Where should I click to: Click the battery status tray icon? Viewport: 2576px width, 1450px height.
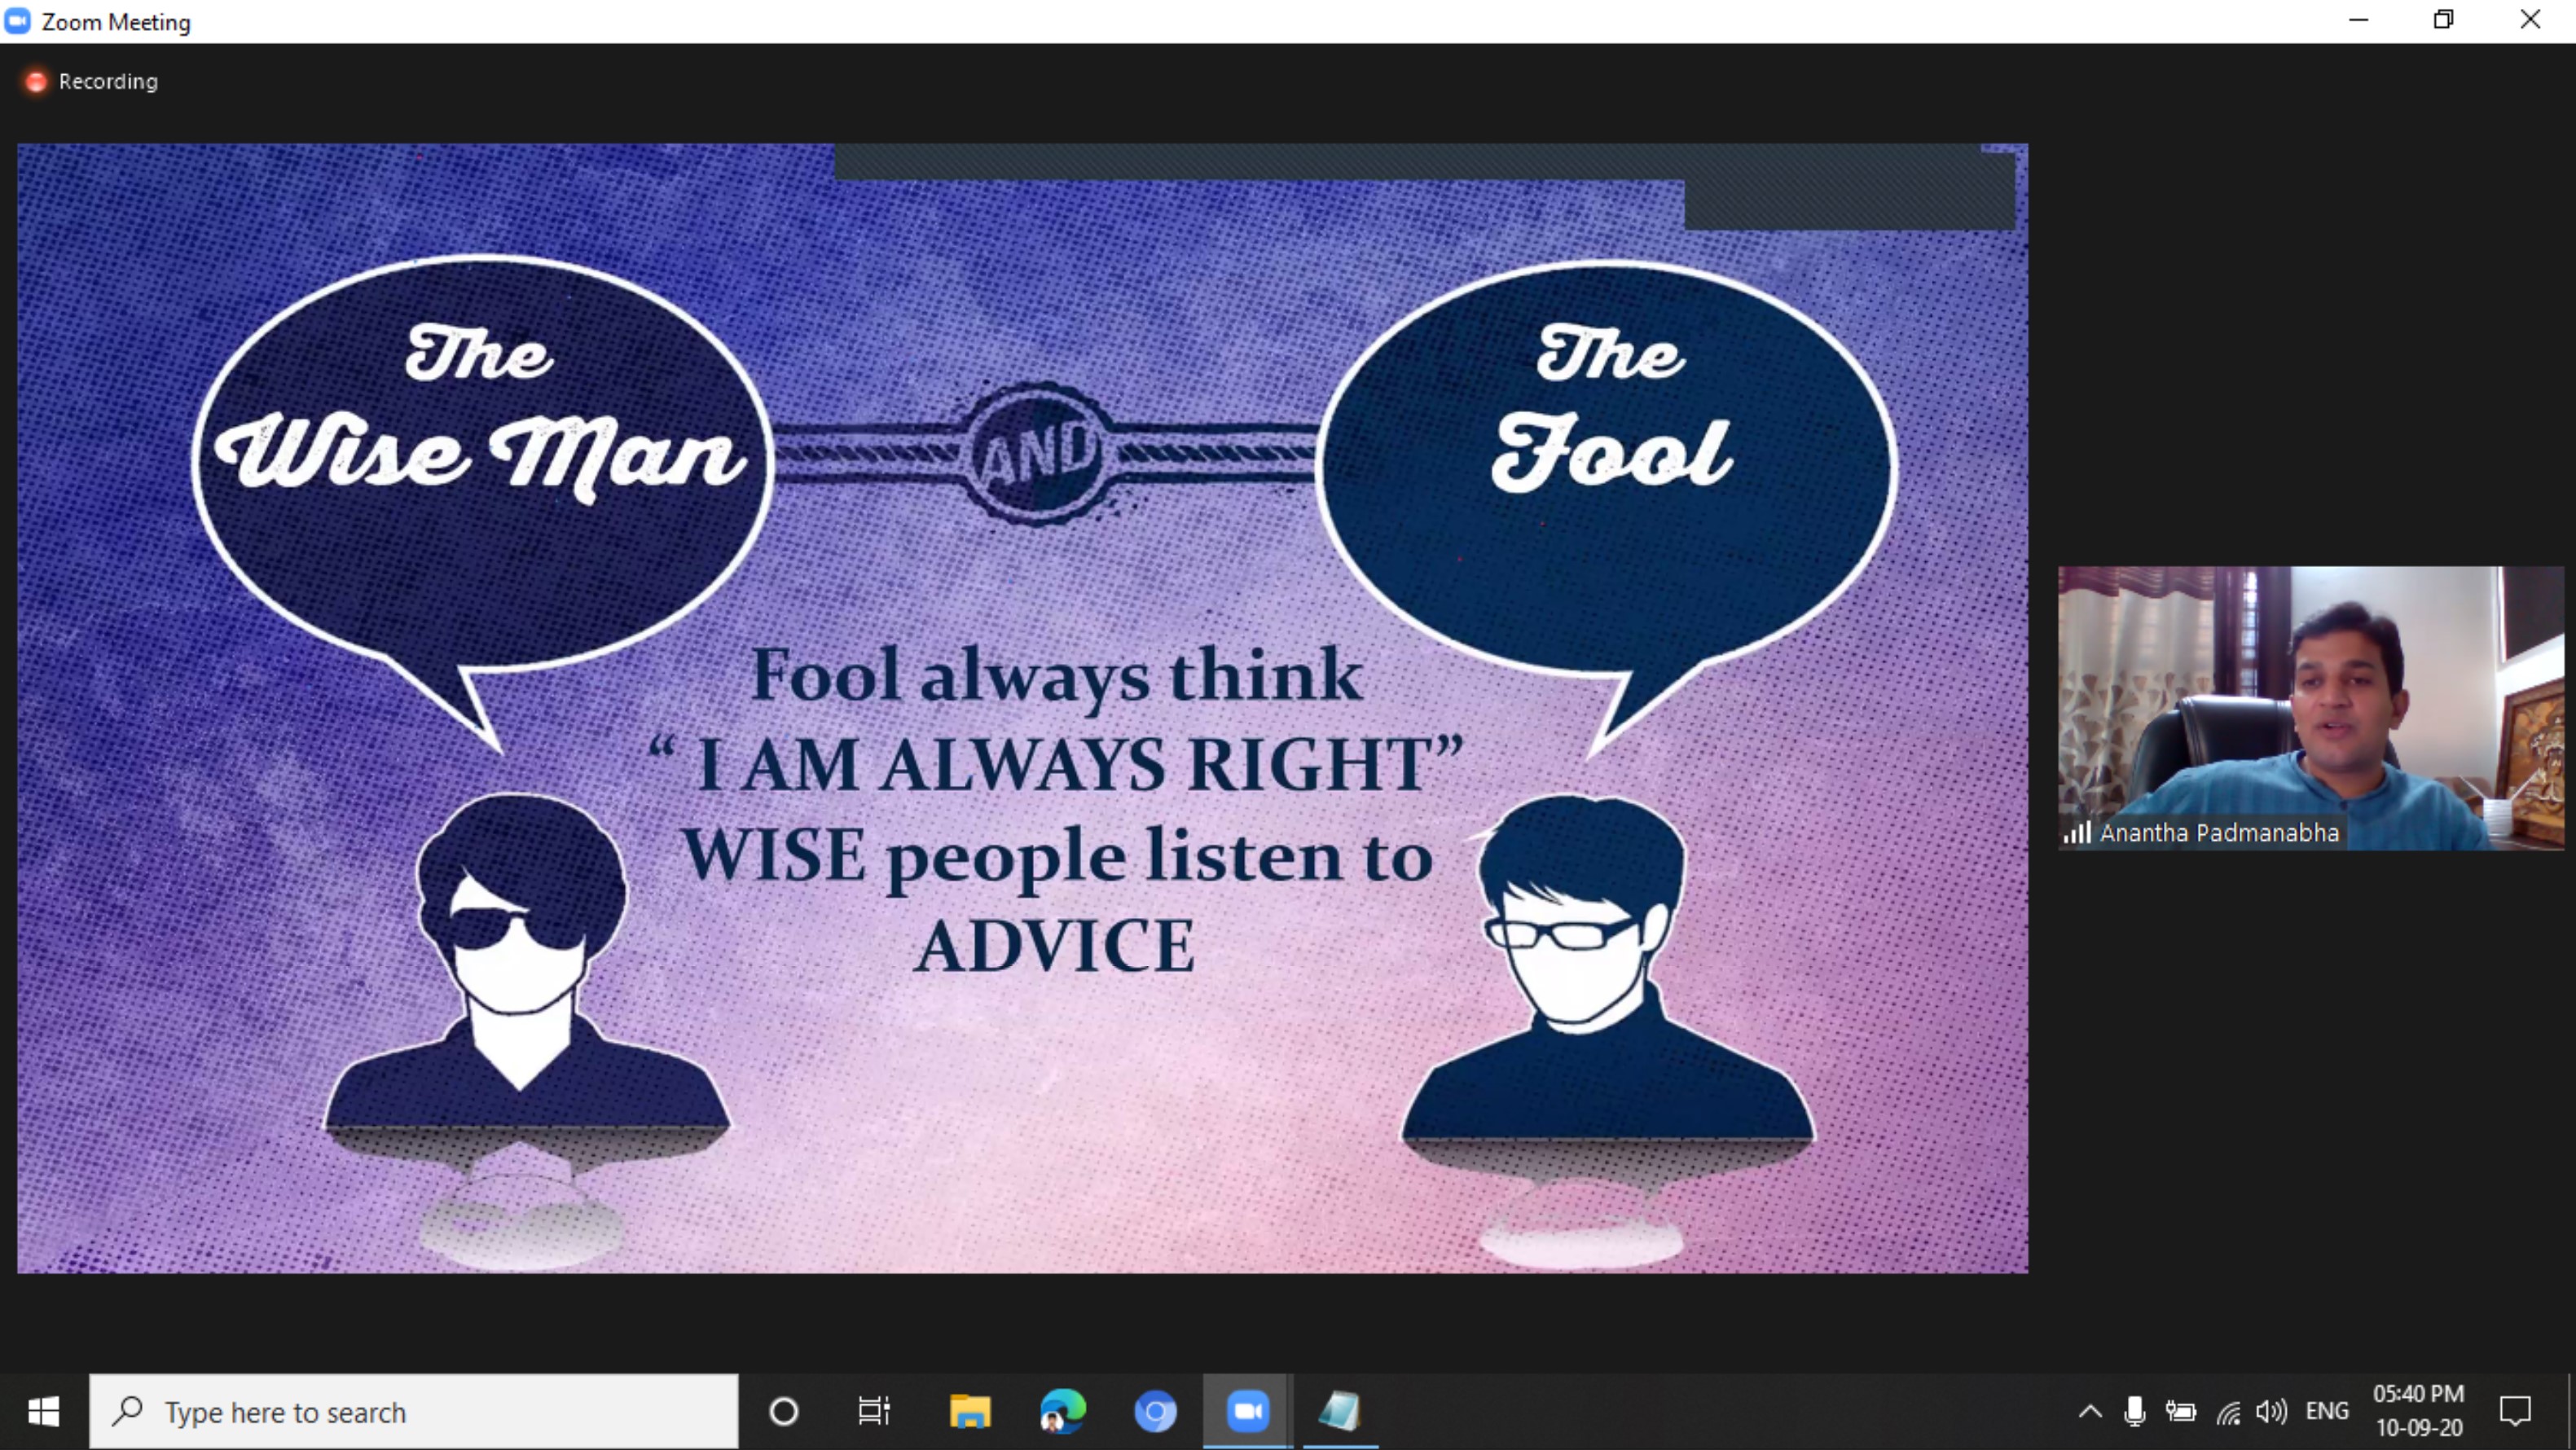click(x=2181, y=1411)
